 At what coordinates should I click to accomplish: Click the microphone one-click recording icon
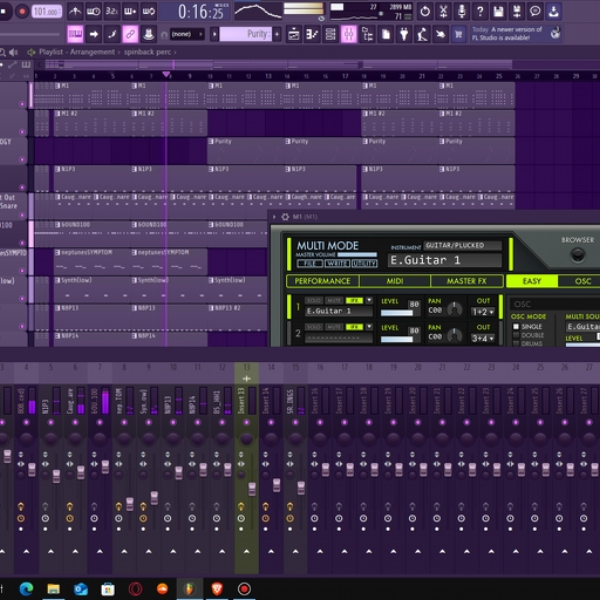(461, 11)
